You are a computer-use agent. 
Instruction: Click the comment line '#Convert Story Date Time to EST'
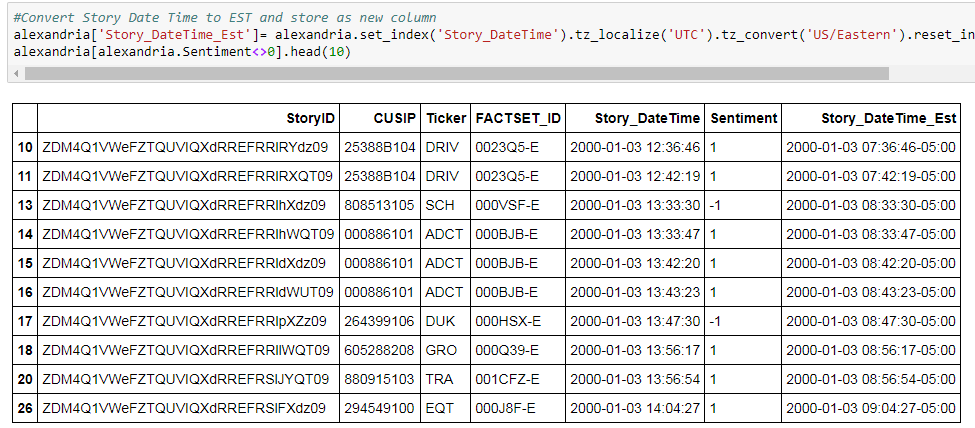224,18
